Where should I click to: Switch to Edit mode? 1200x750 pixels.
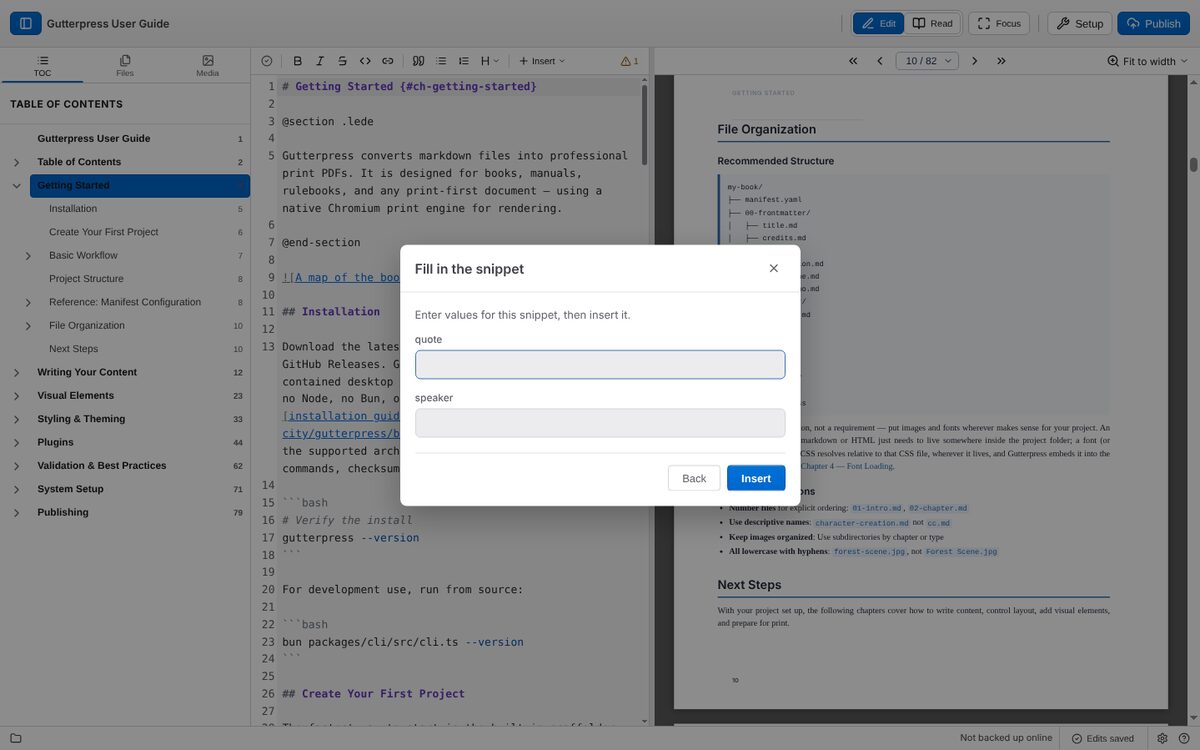tap(878, 23)
